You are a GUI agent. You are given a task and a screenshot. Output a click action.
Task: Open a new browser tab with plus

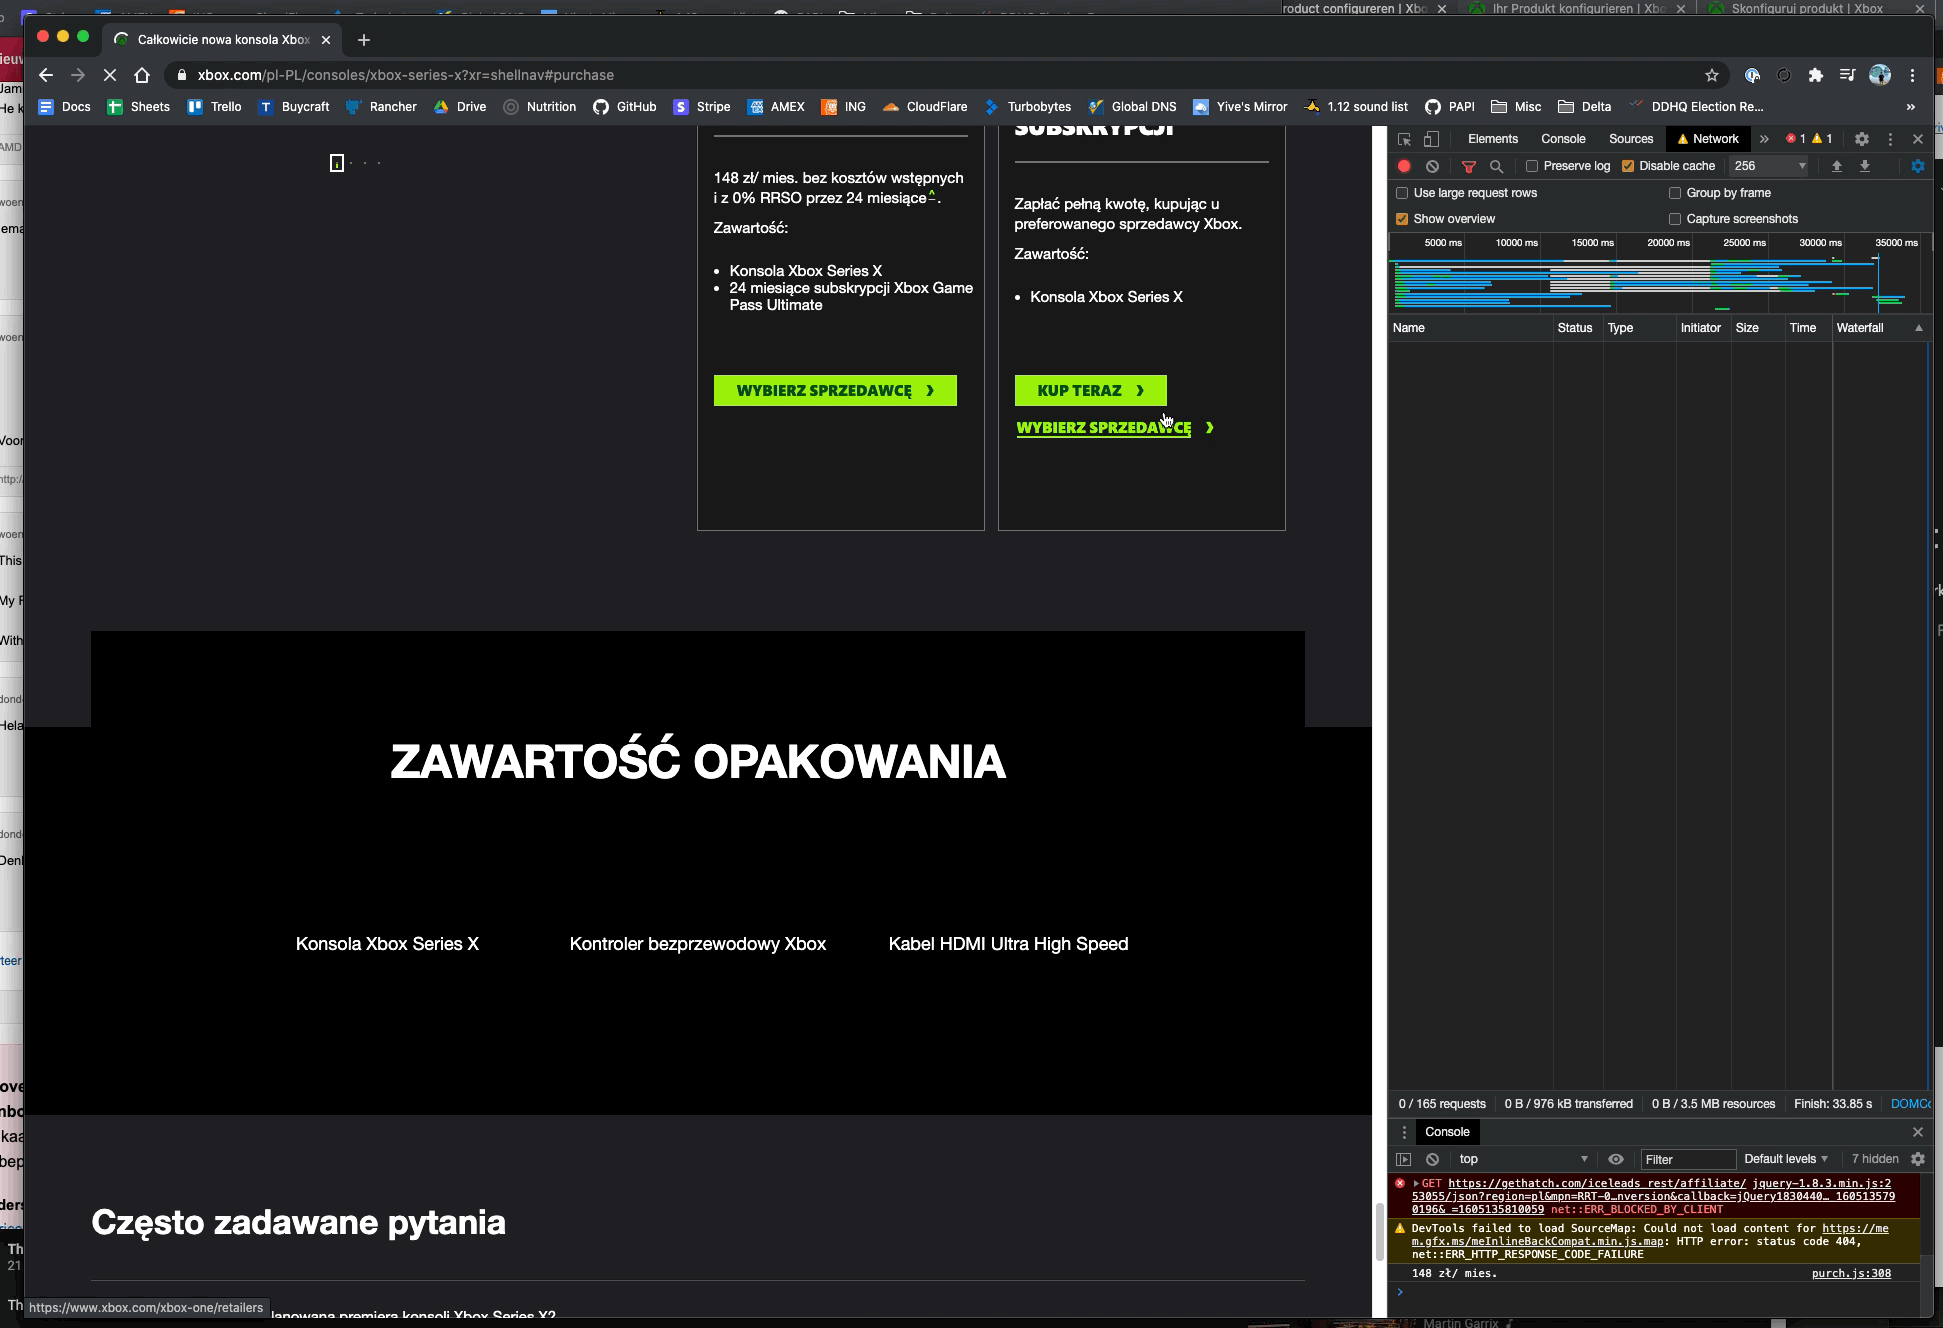(364, 40)
